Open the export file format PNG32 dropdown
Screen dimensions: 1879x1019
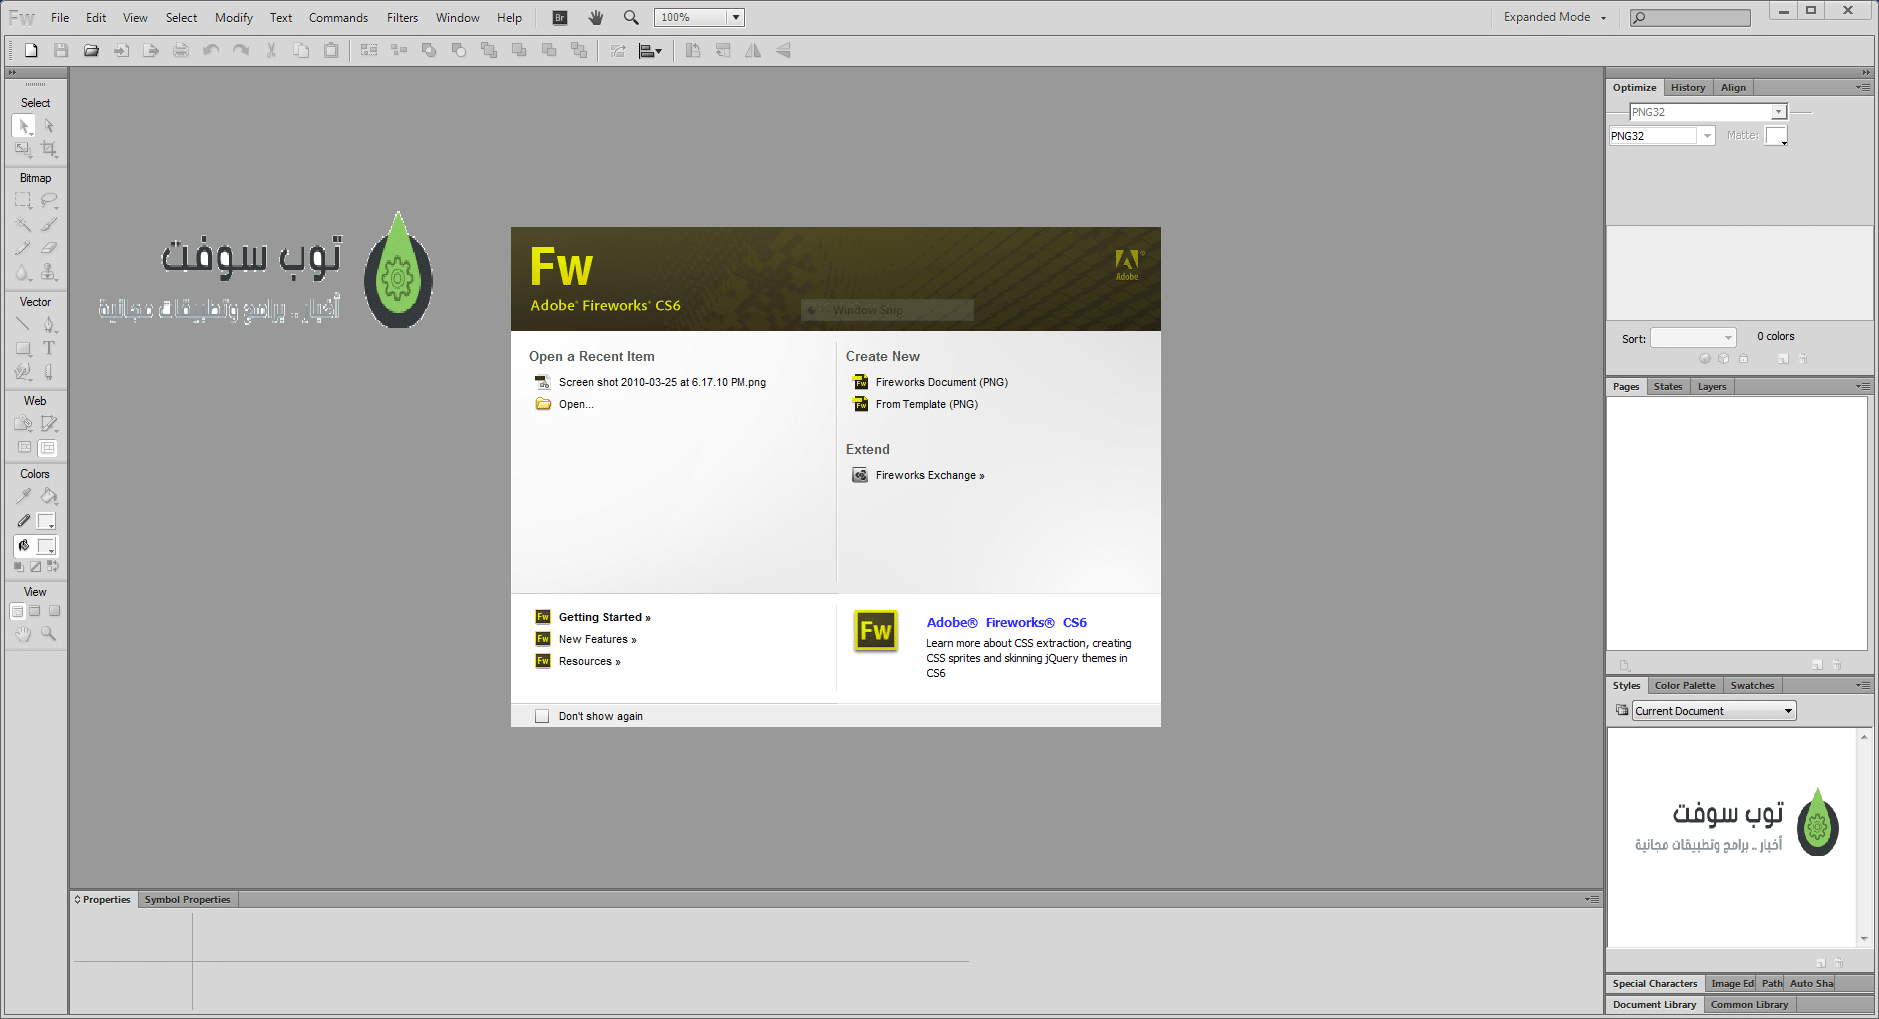pyautogui.click(x=1662, y=136)
